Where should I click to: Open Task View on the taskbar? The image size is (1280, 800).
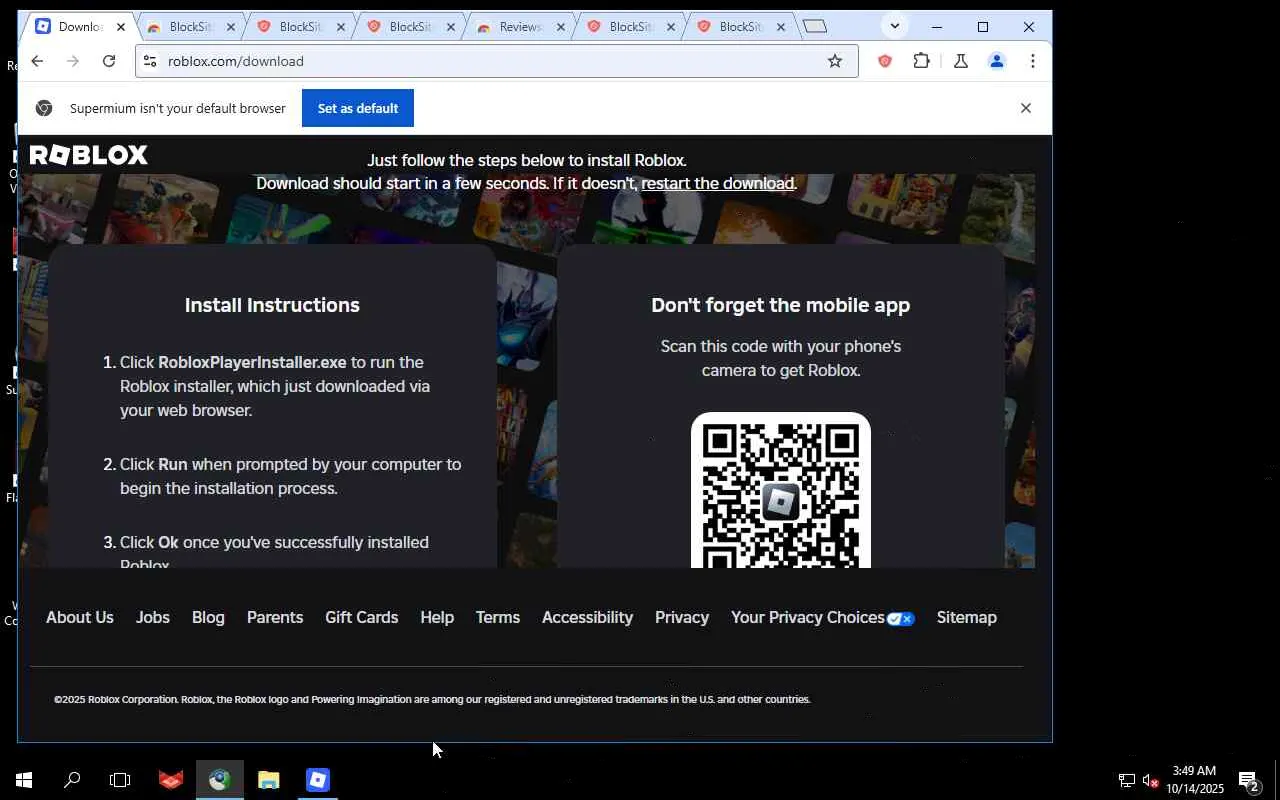(120, 780)
